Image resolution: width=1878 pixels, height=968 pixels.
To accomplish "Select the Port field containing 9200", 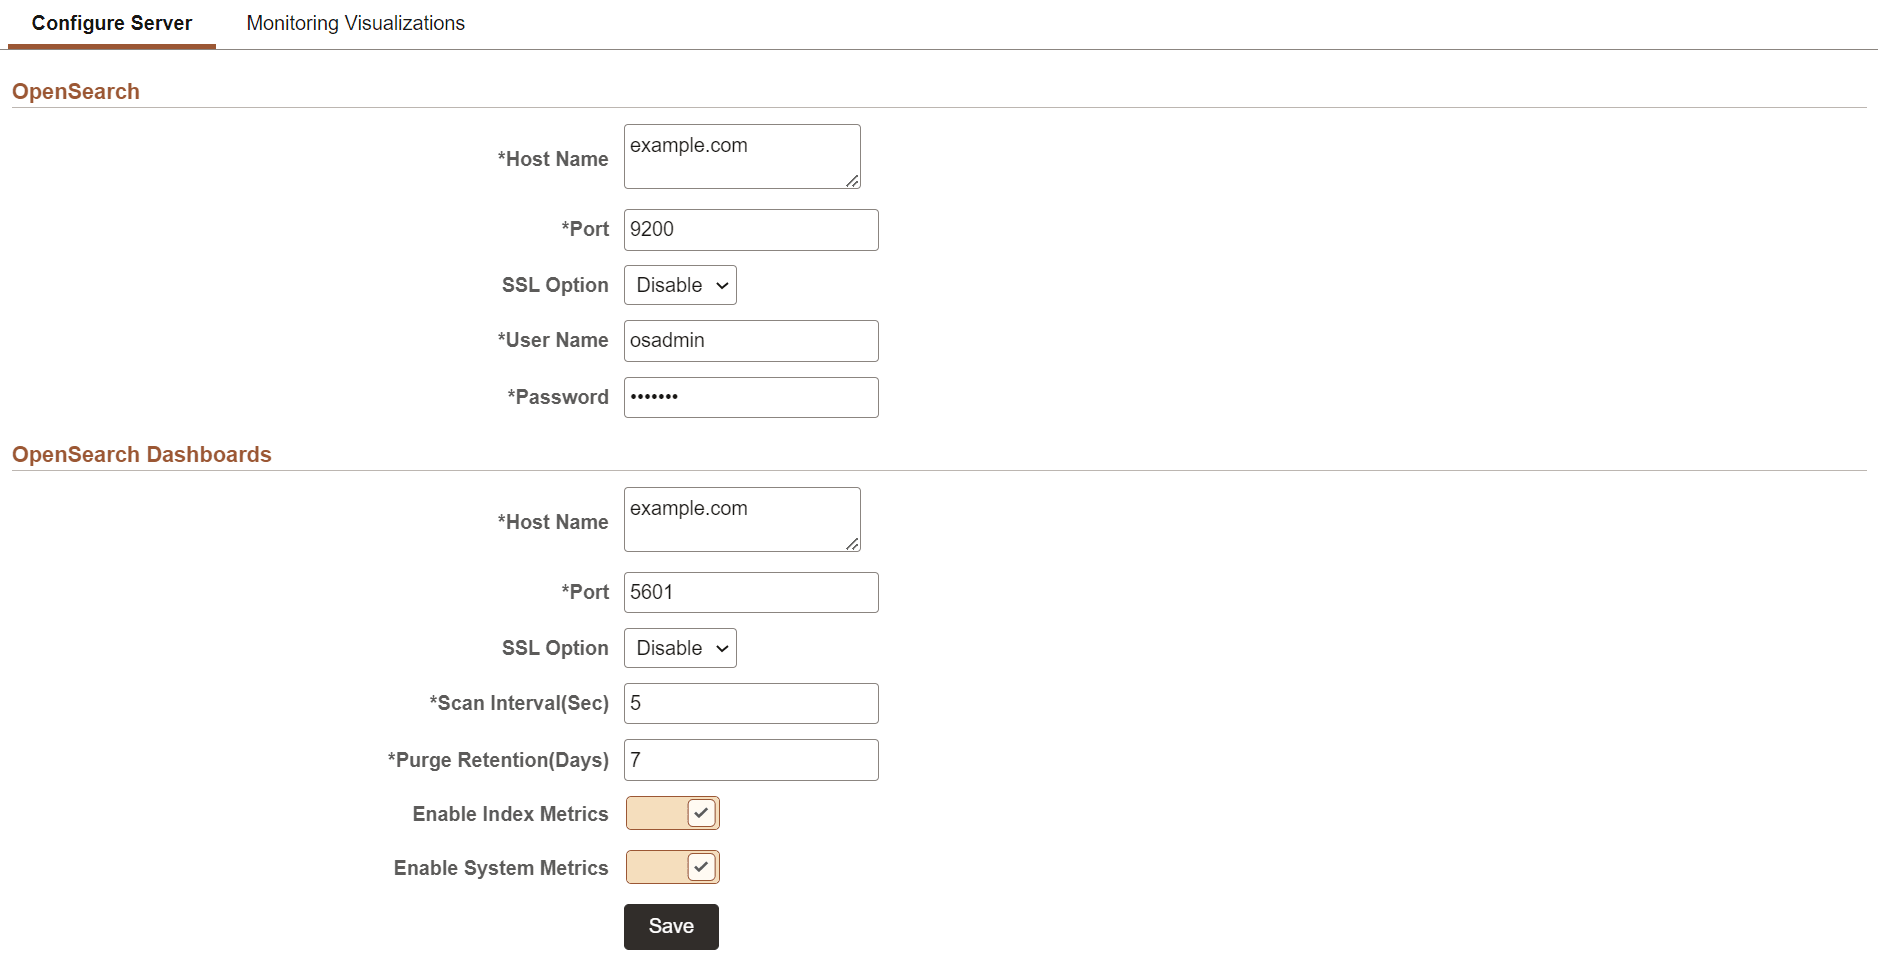I will 750,229.
